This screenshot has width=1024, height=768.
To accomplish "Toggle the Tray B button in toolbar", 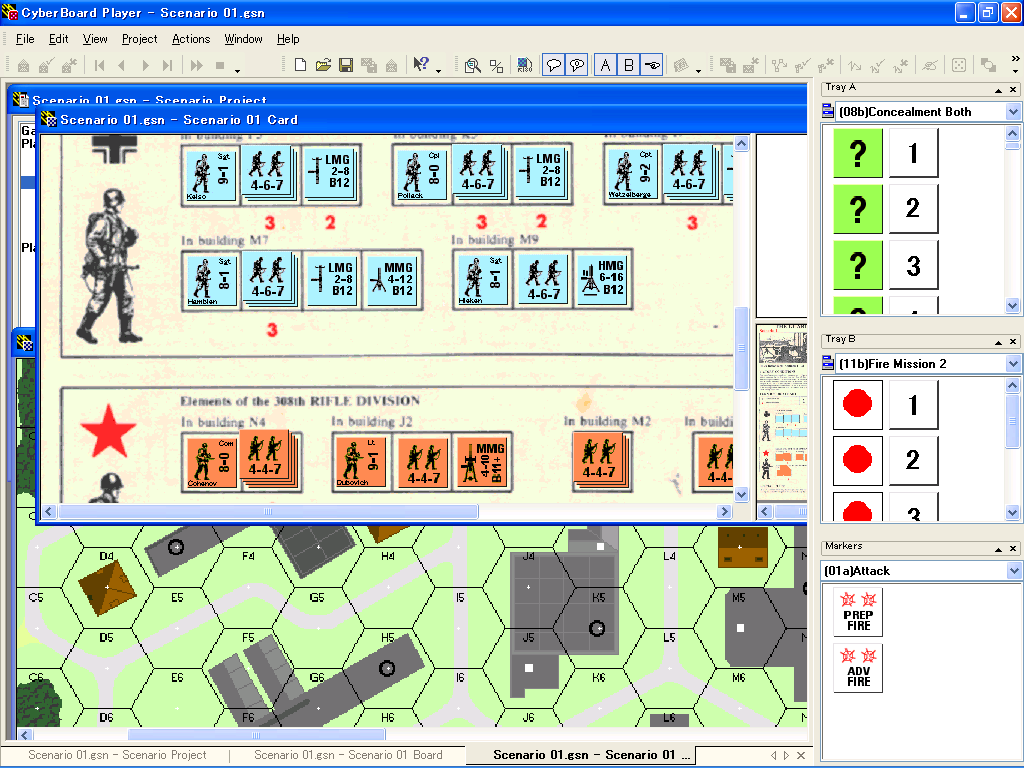I will (x=629, y=65).
